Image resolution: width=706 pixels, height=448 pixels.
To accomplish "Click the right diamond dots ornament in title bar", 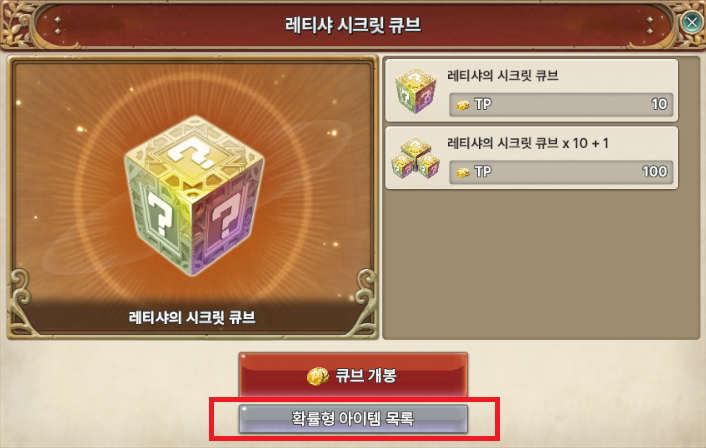I will [650, 26].
